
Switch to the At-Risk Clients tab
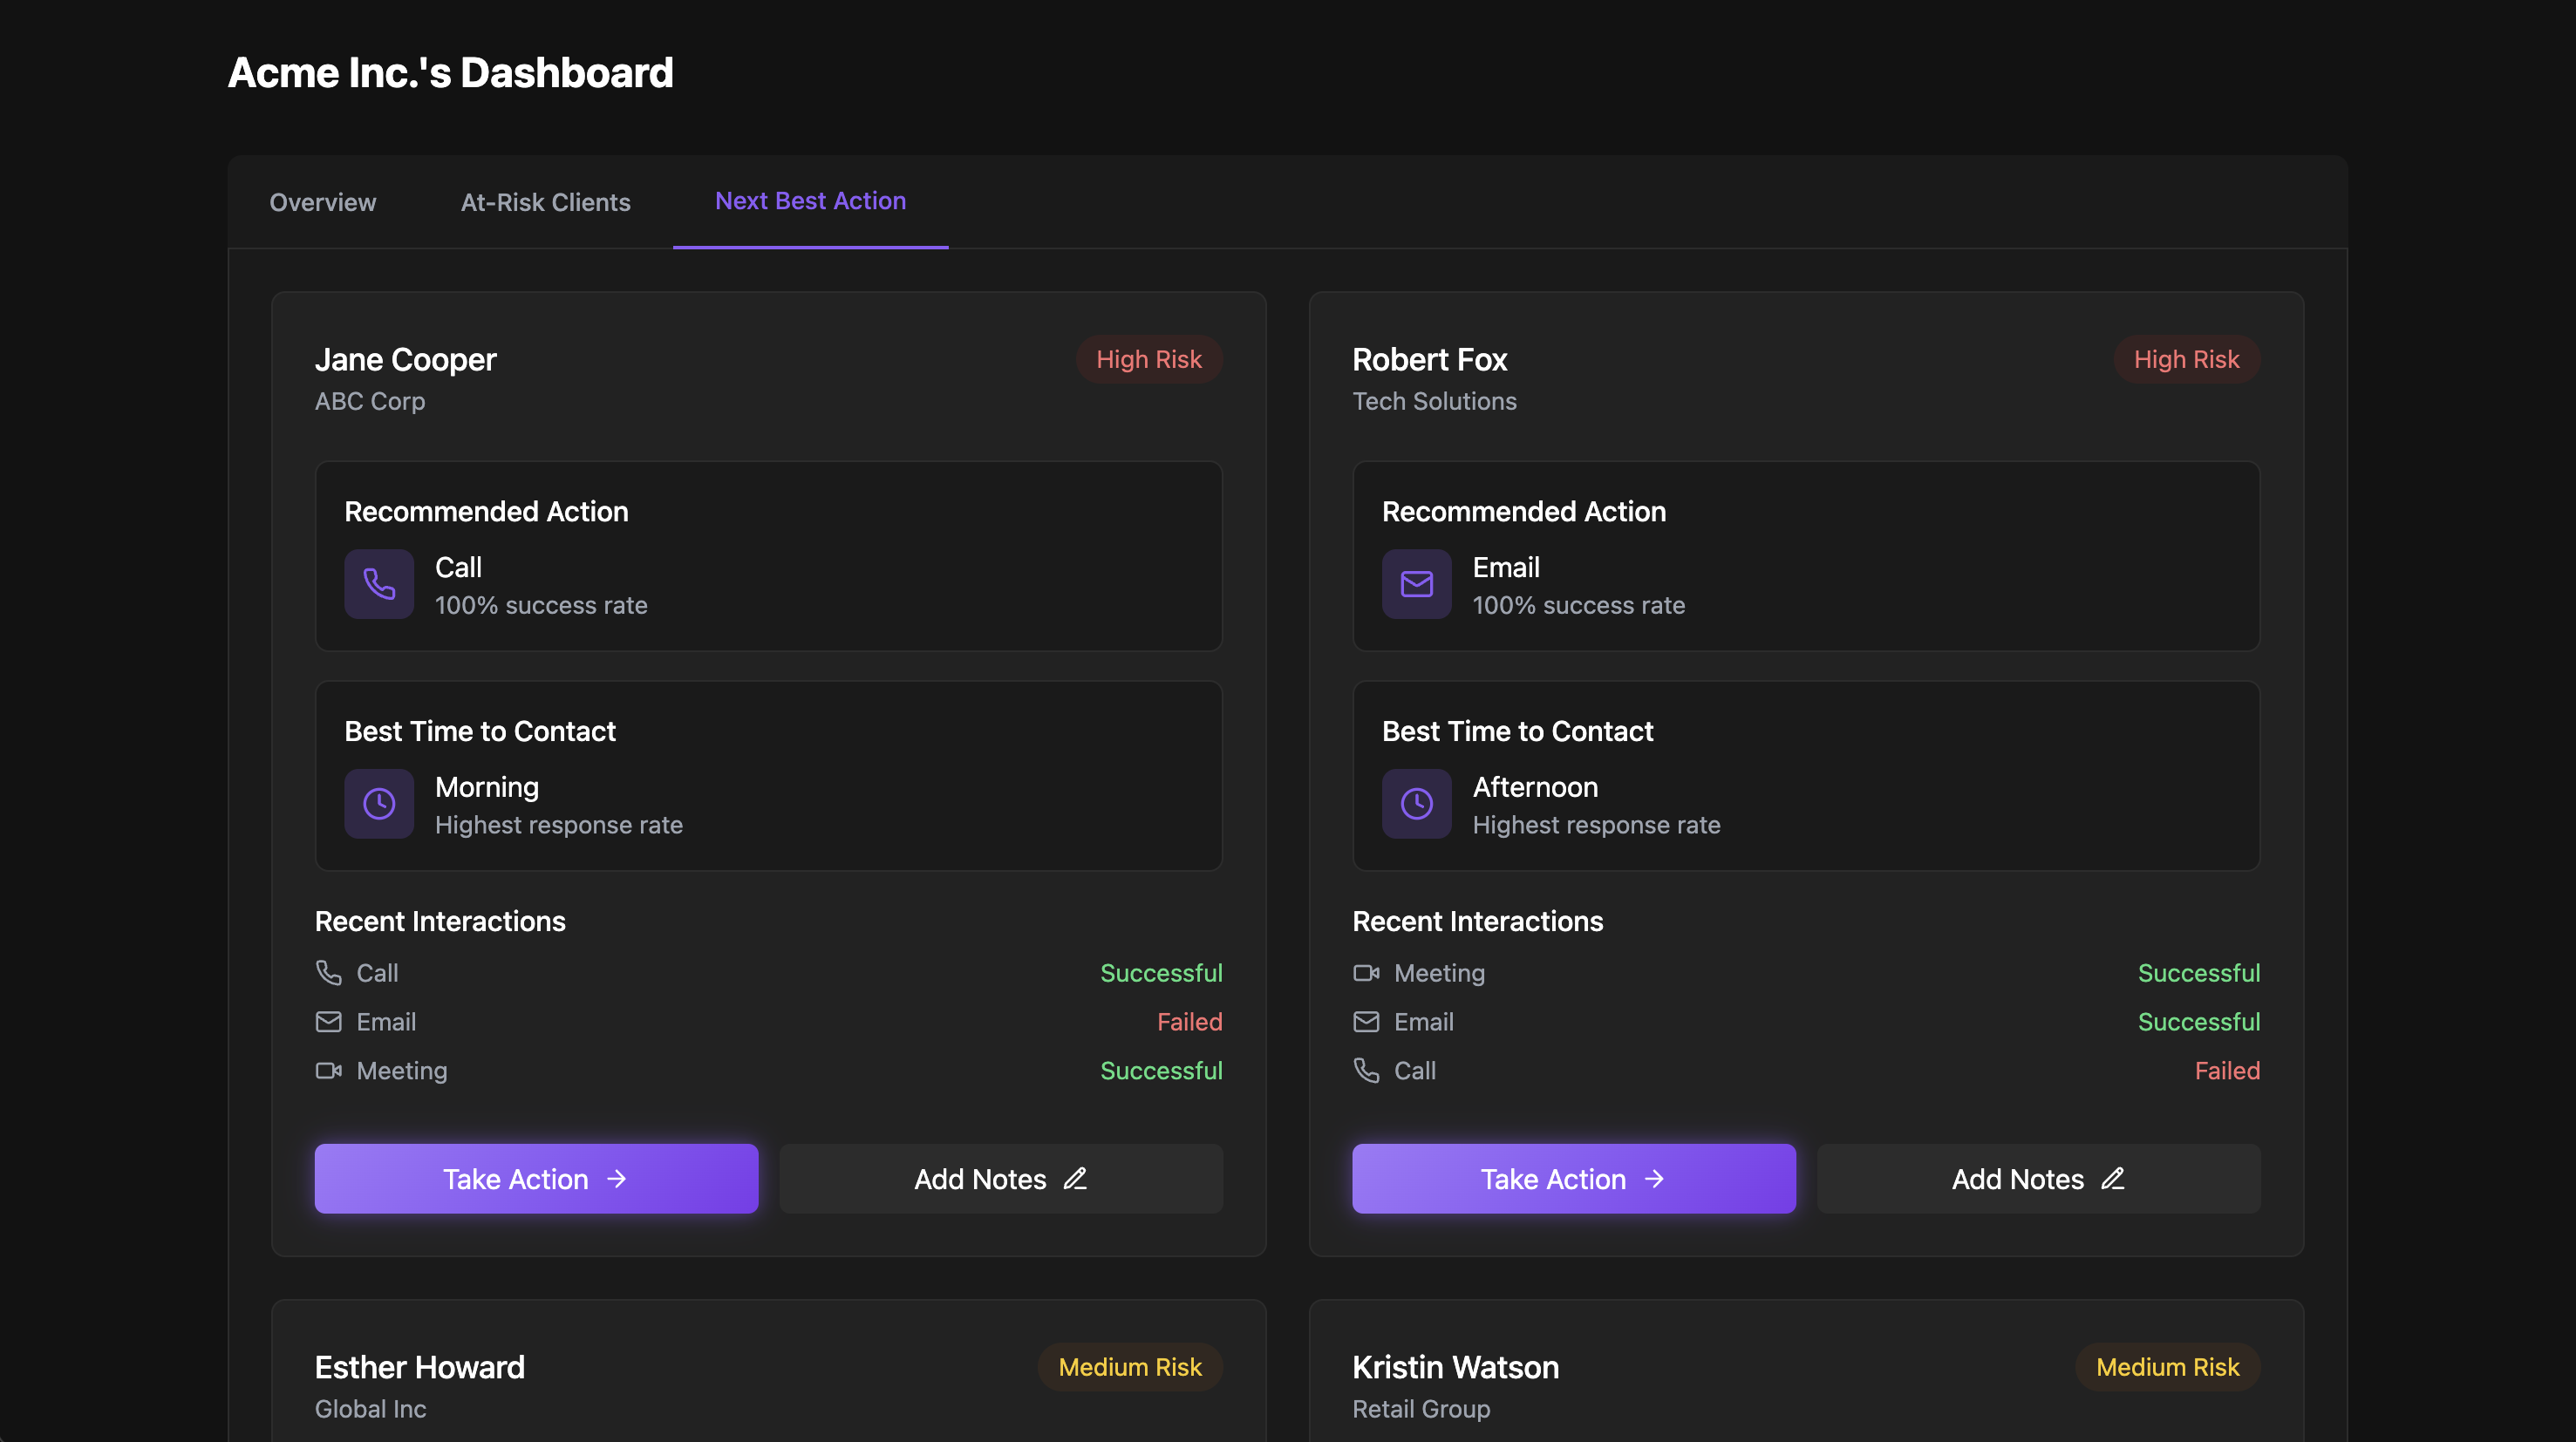tap(546, 202)
